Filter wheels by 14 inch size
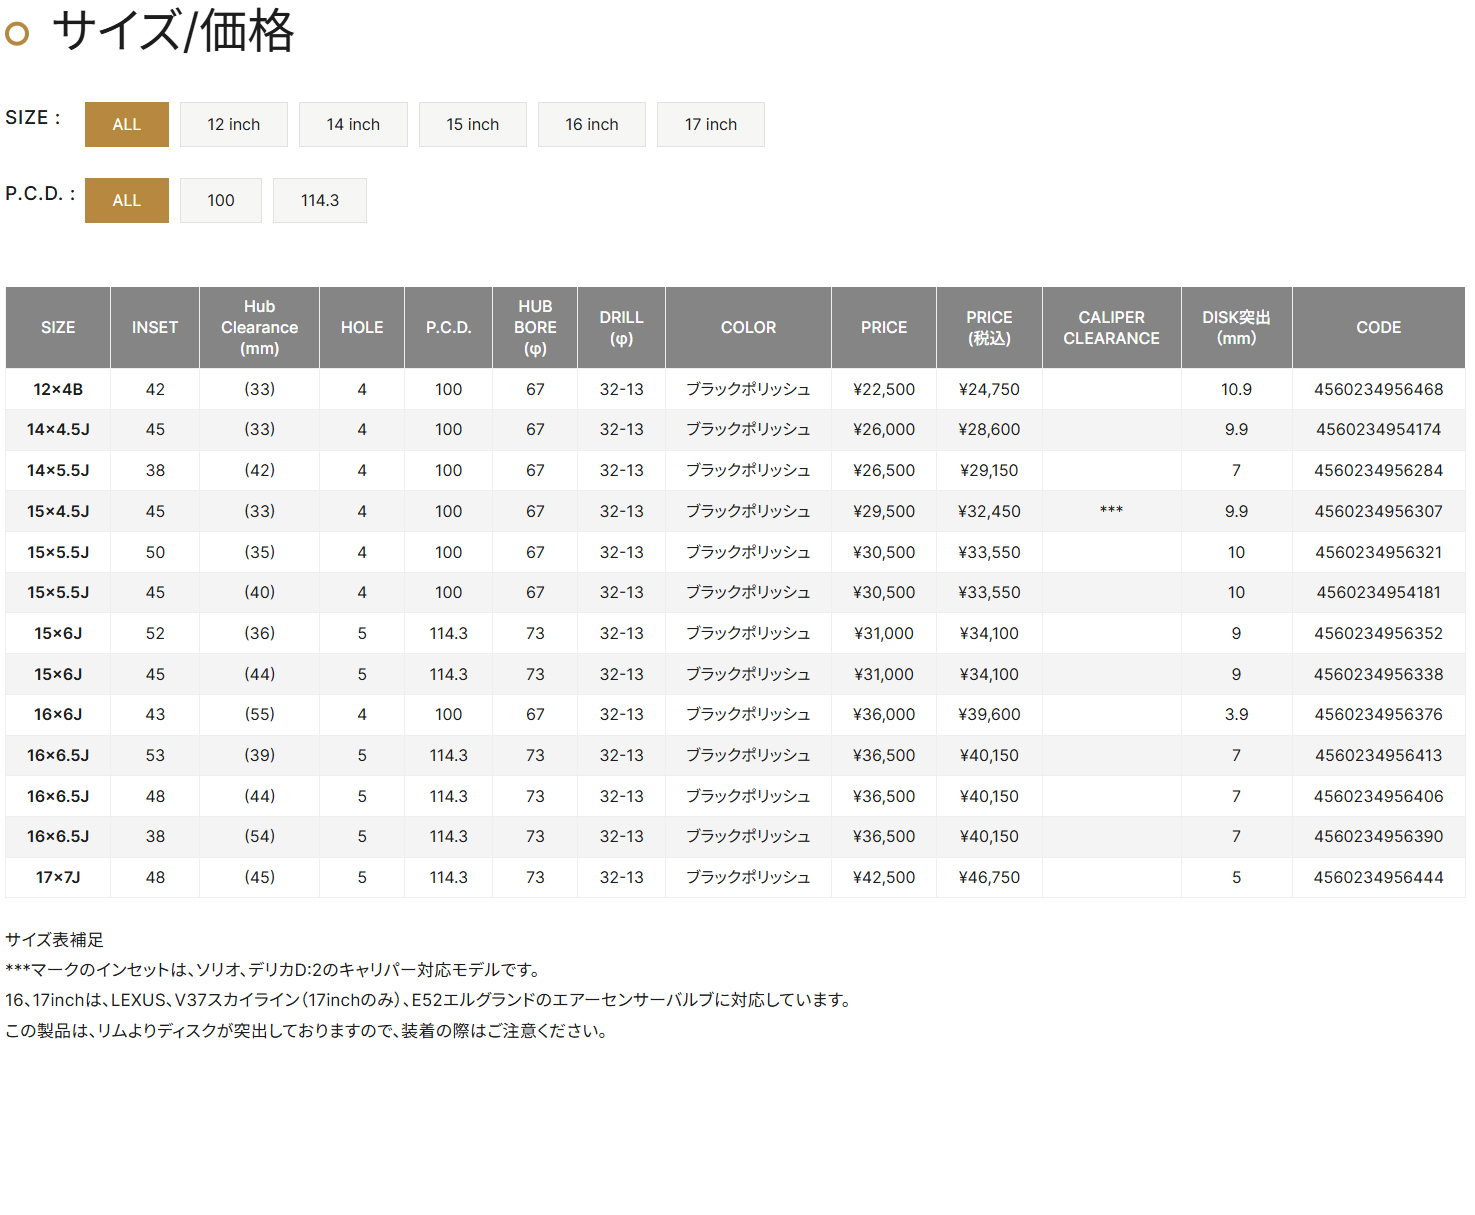The image size is (1475, 1215). pos(353,124)
